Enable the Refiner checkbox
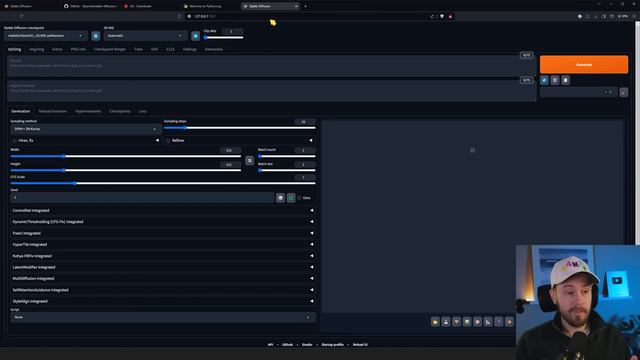The width and height of the screenshot is (640, 360). coord(168,140)
